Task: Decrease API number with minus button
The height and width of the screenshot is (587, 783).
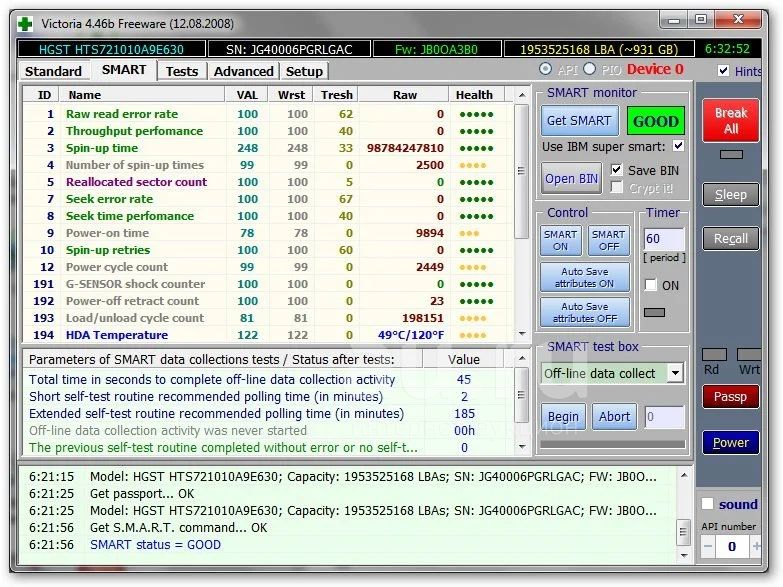Action: tap(707, 547)
